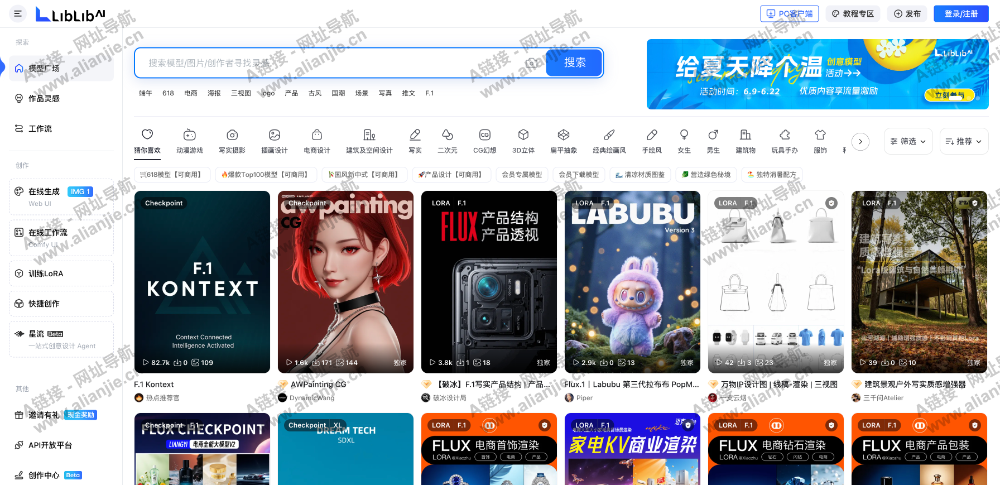Select the 会员下载模型 filter chip
This screenshot has height=485, width=1000.
click(578, 174)
